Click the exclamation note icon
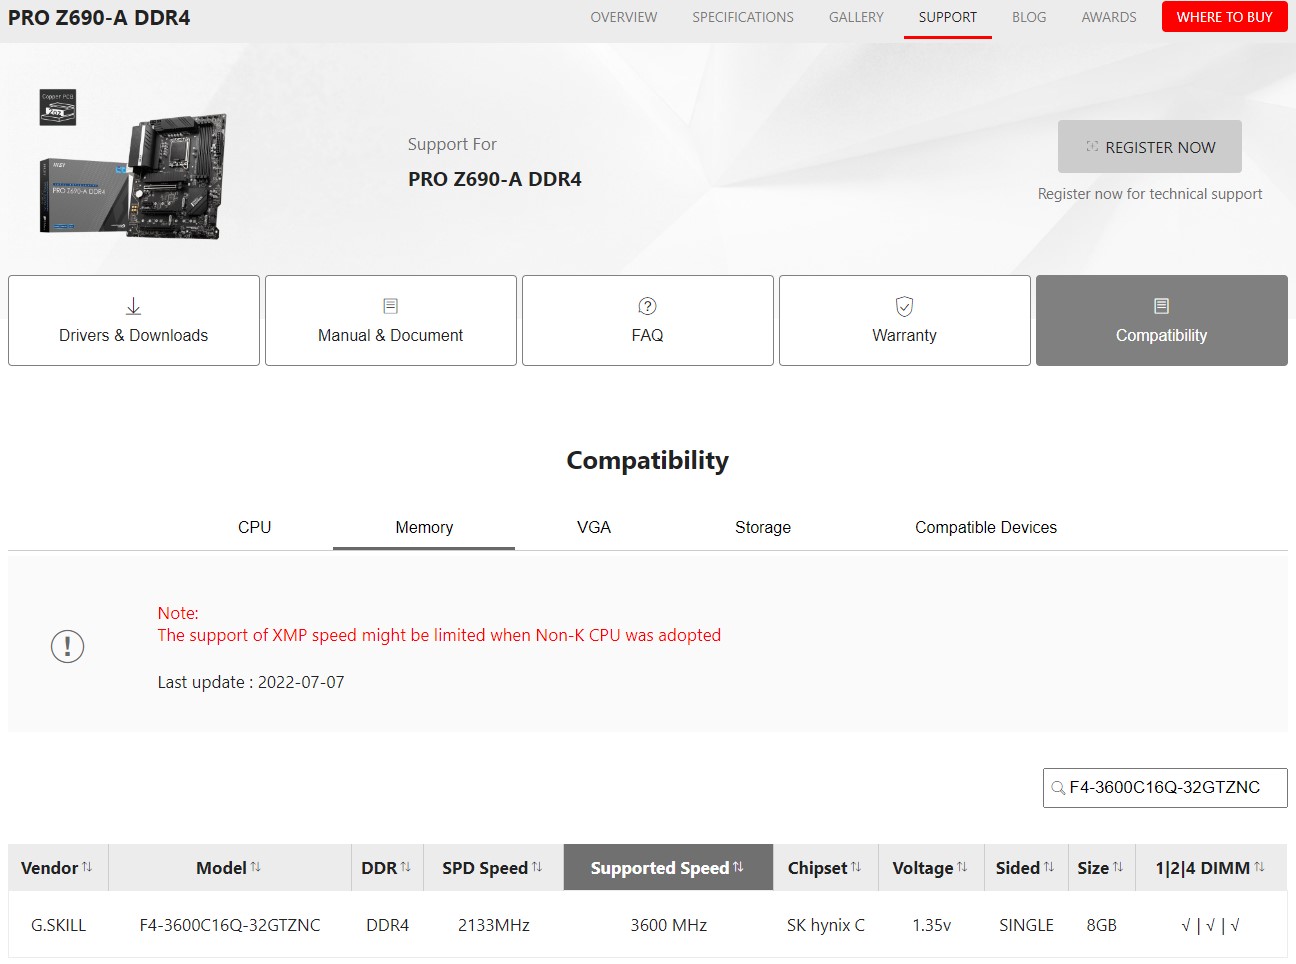The width and height of the screenshot is (1296, 964). [67, 646]
